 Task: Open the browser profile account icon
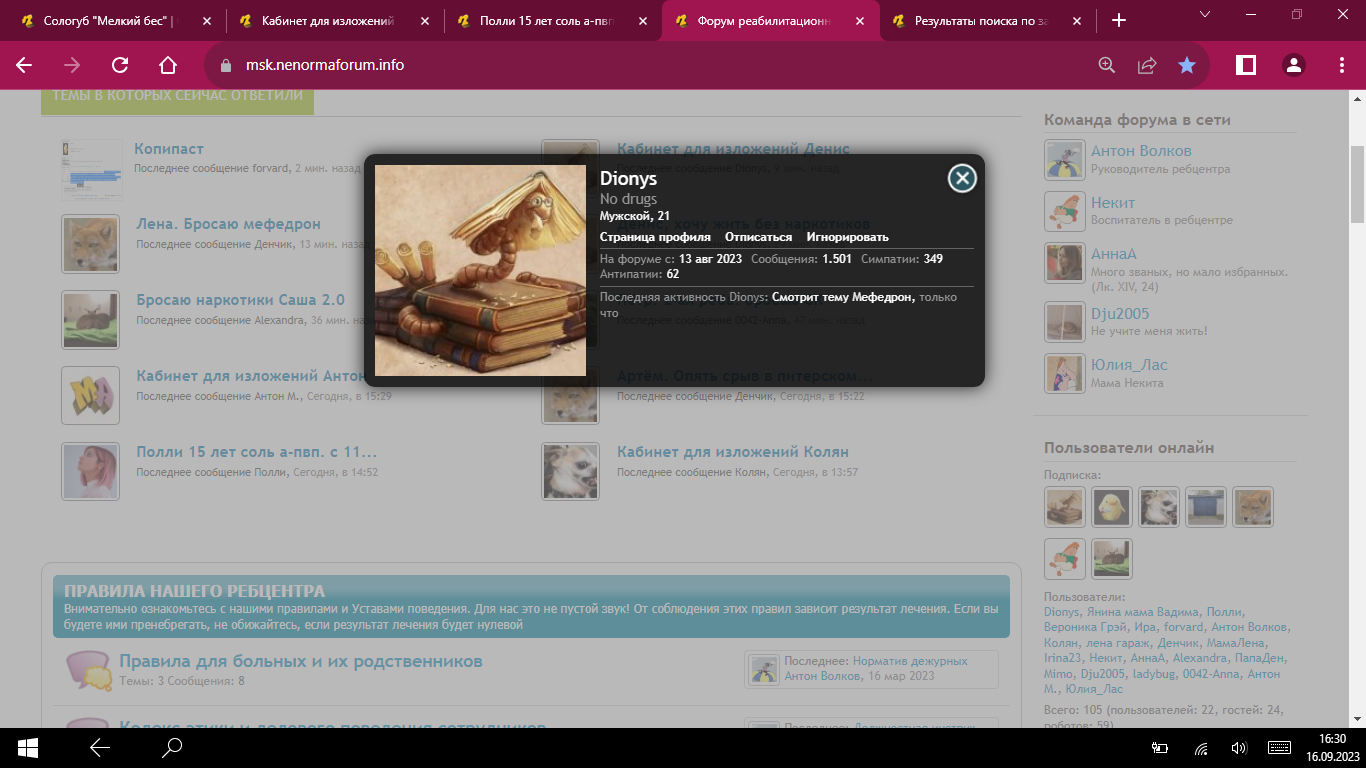1294,65
